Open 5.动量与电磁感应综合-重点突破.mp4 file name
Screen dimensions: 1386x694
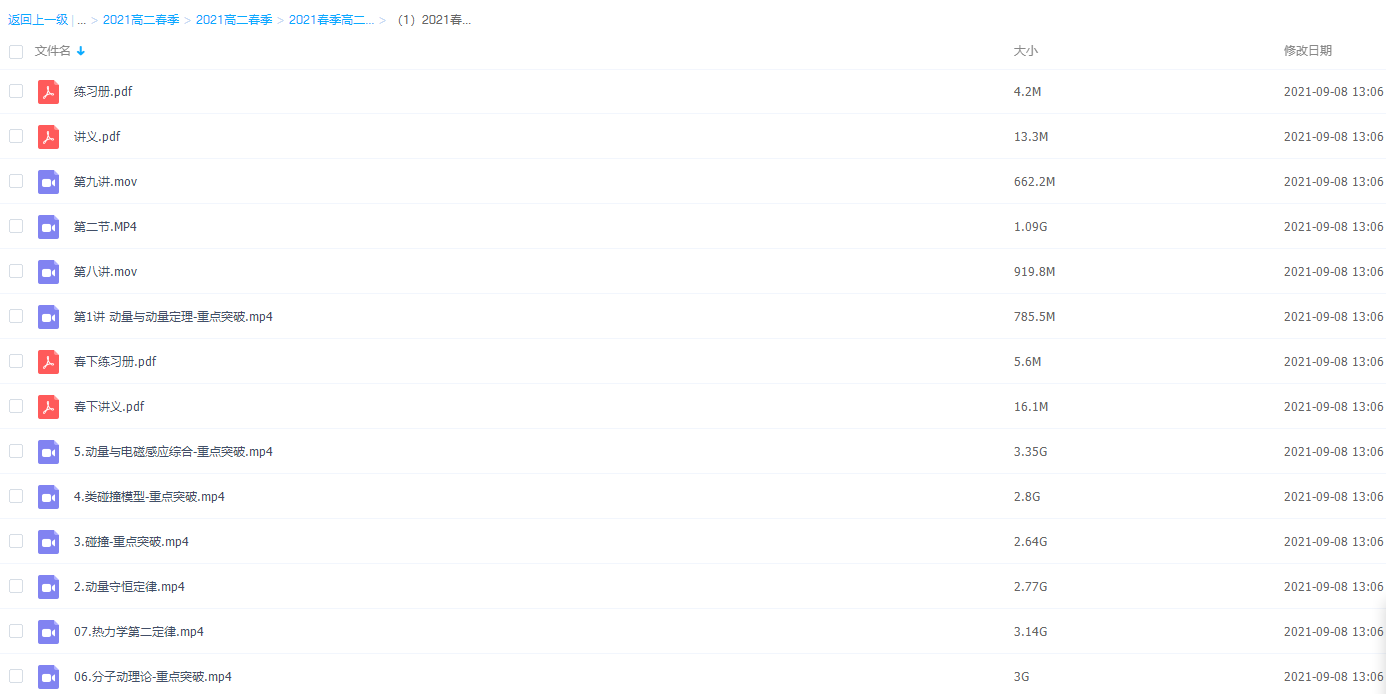click(173, 452)
